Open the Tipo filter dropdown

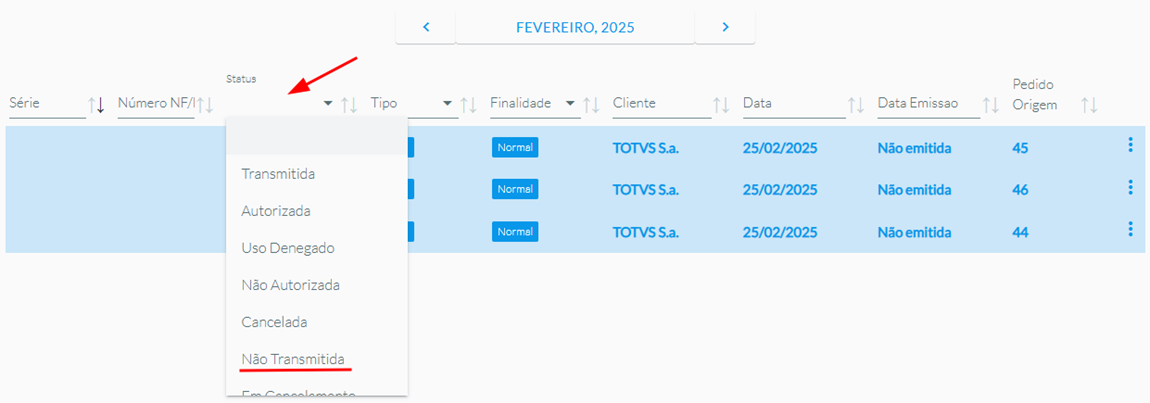(x=447, y=104)
